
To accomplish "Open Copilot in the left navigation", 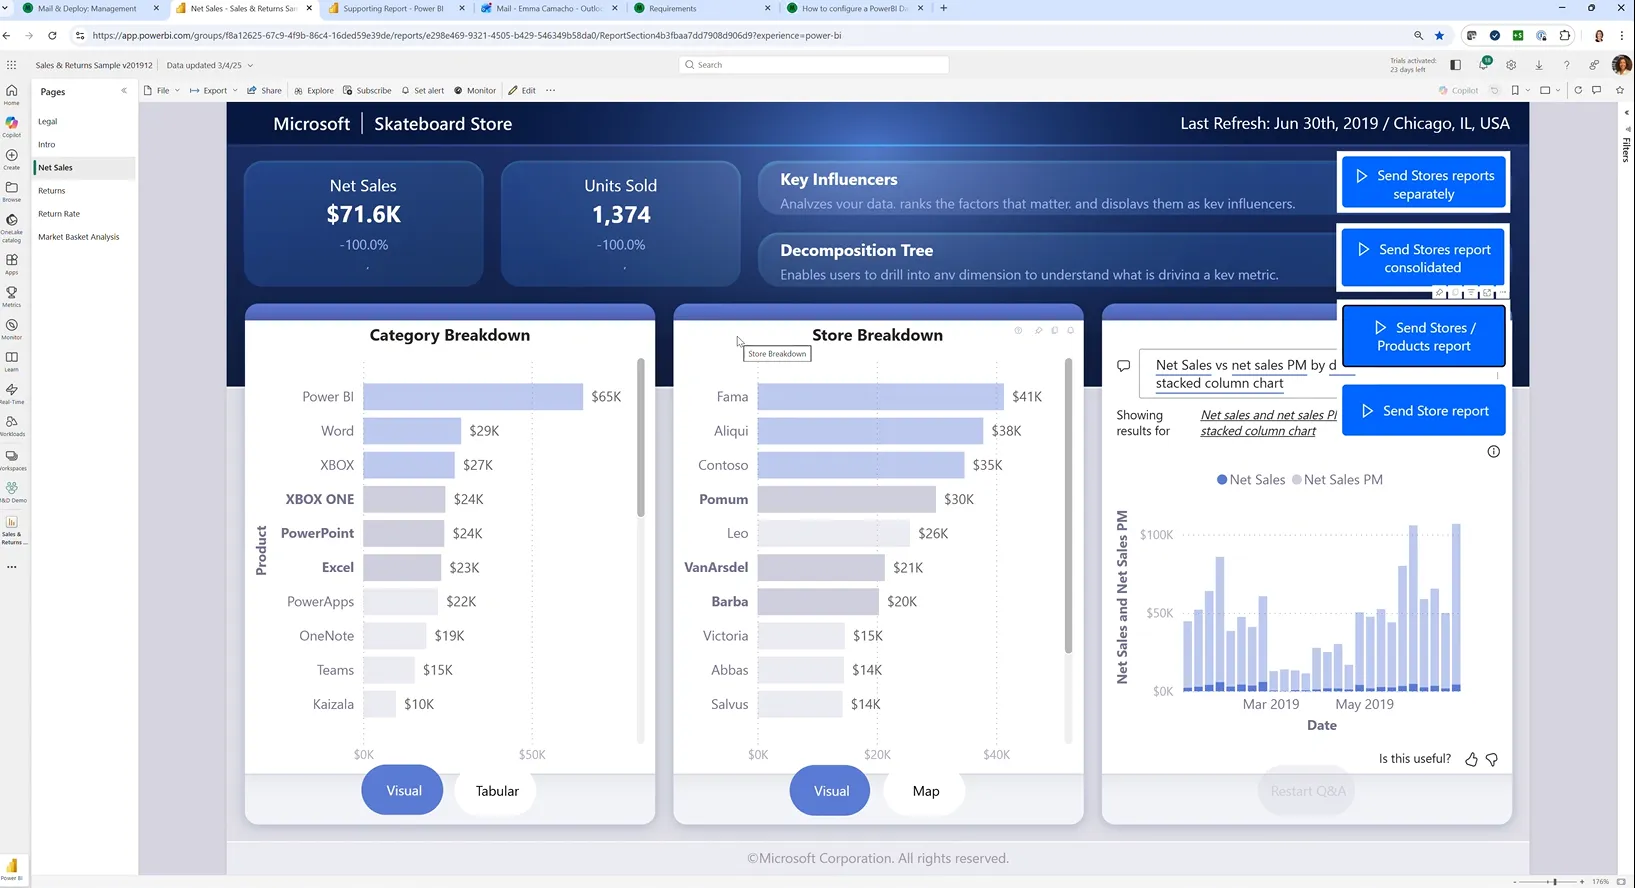I will click(x=11, y=126).
